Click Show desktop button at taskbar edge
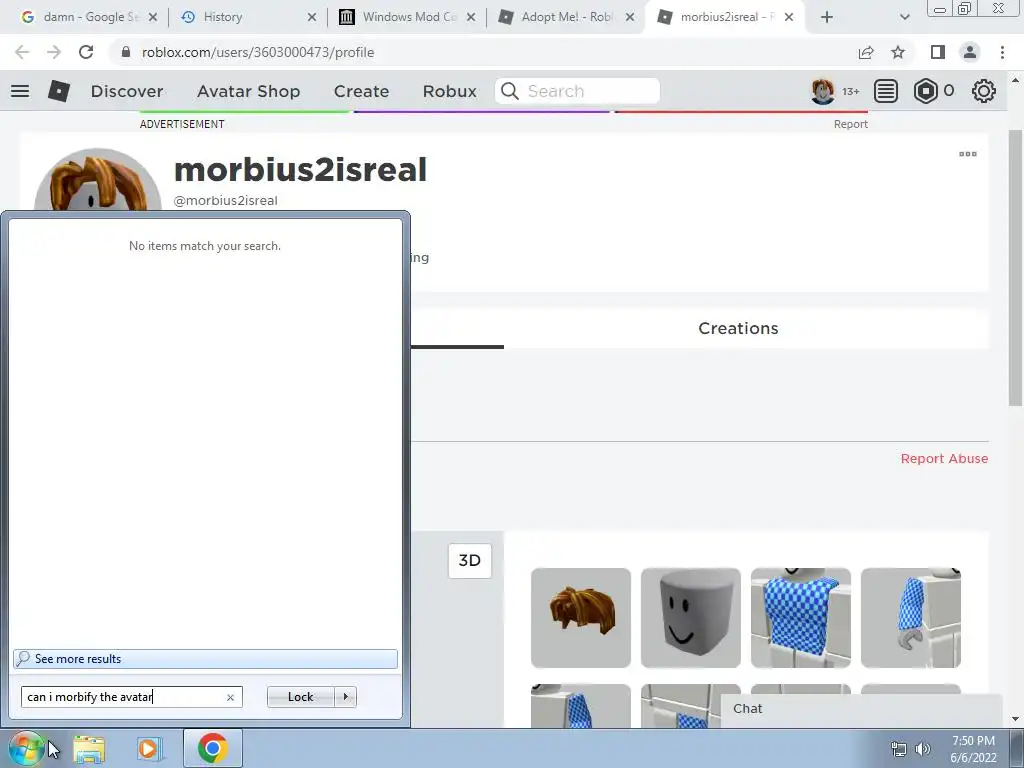Image resolution: width=1024 pixels, height=768 pixels. coord(1016,748)
